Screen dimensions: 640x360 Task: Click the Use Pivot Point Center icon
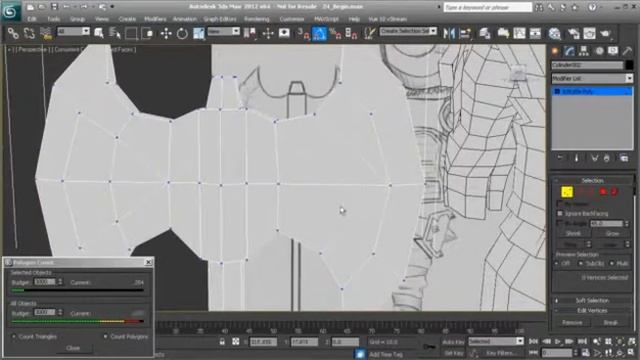(x=250, y=33)
